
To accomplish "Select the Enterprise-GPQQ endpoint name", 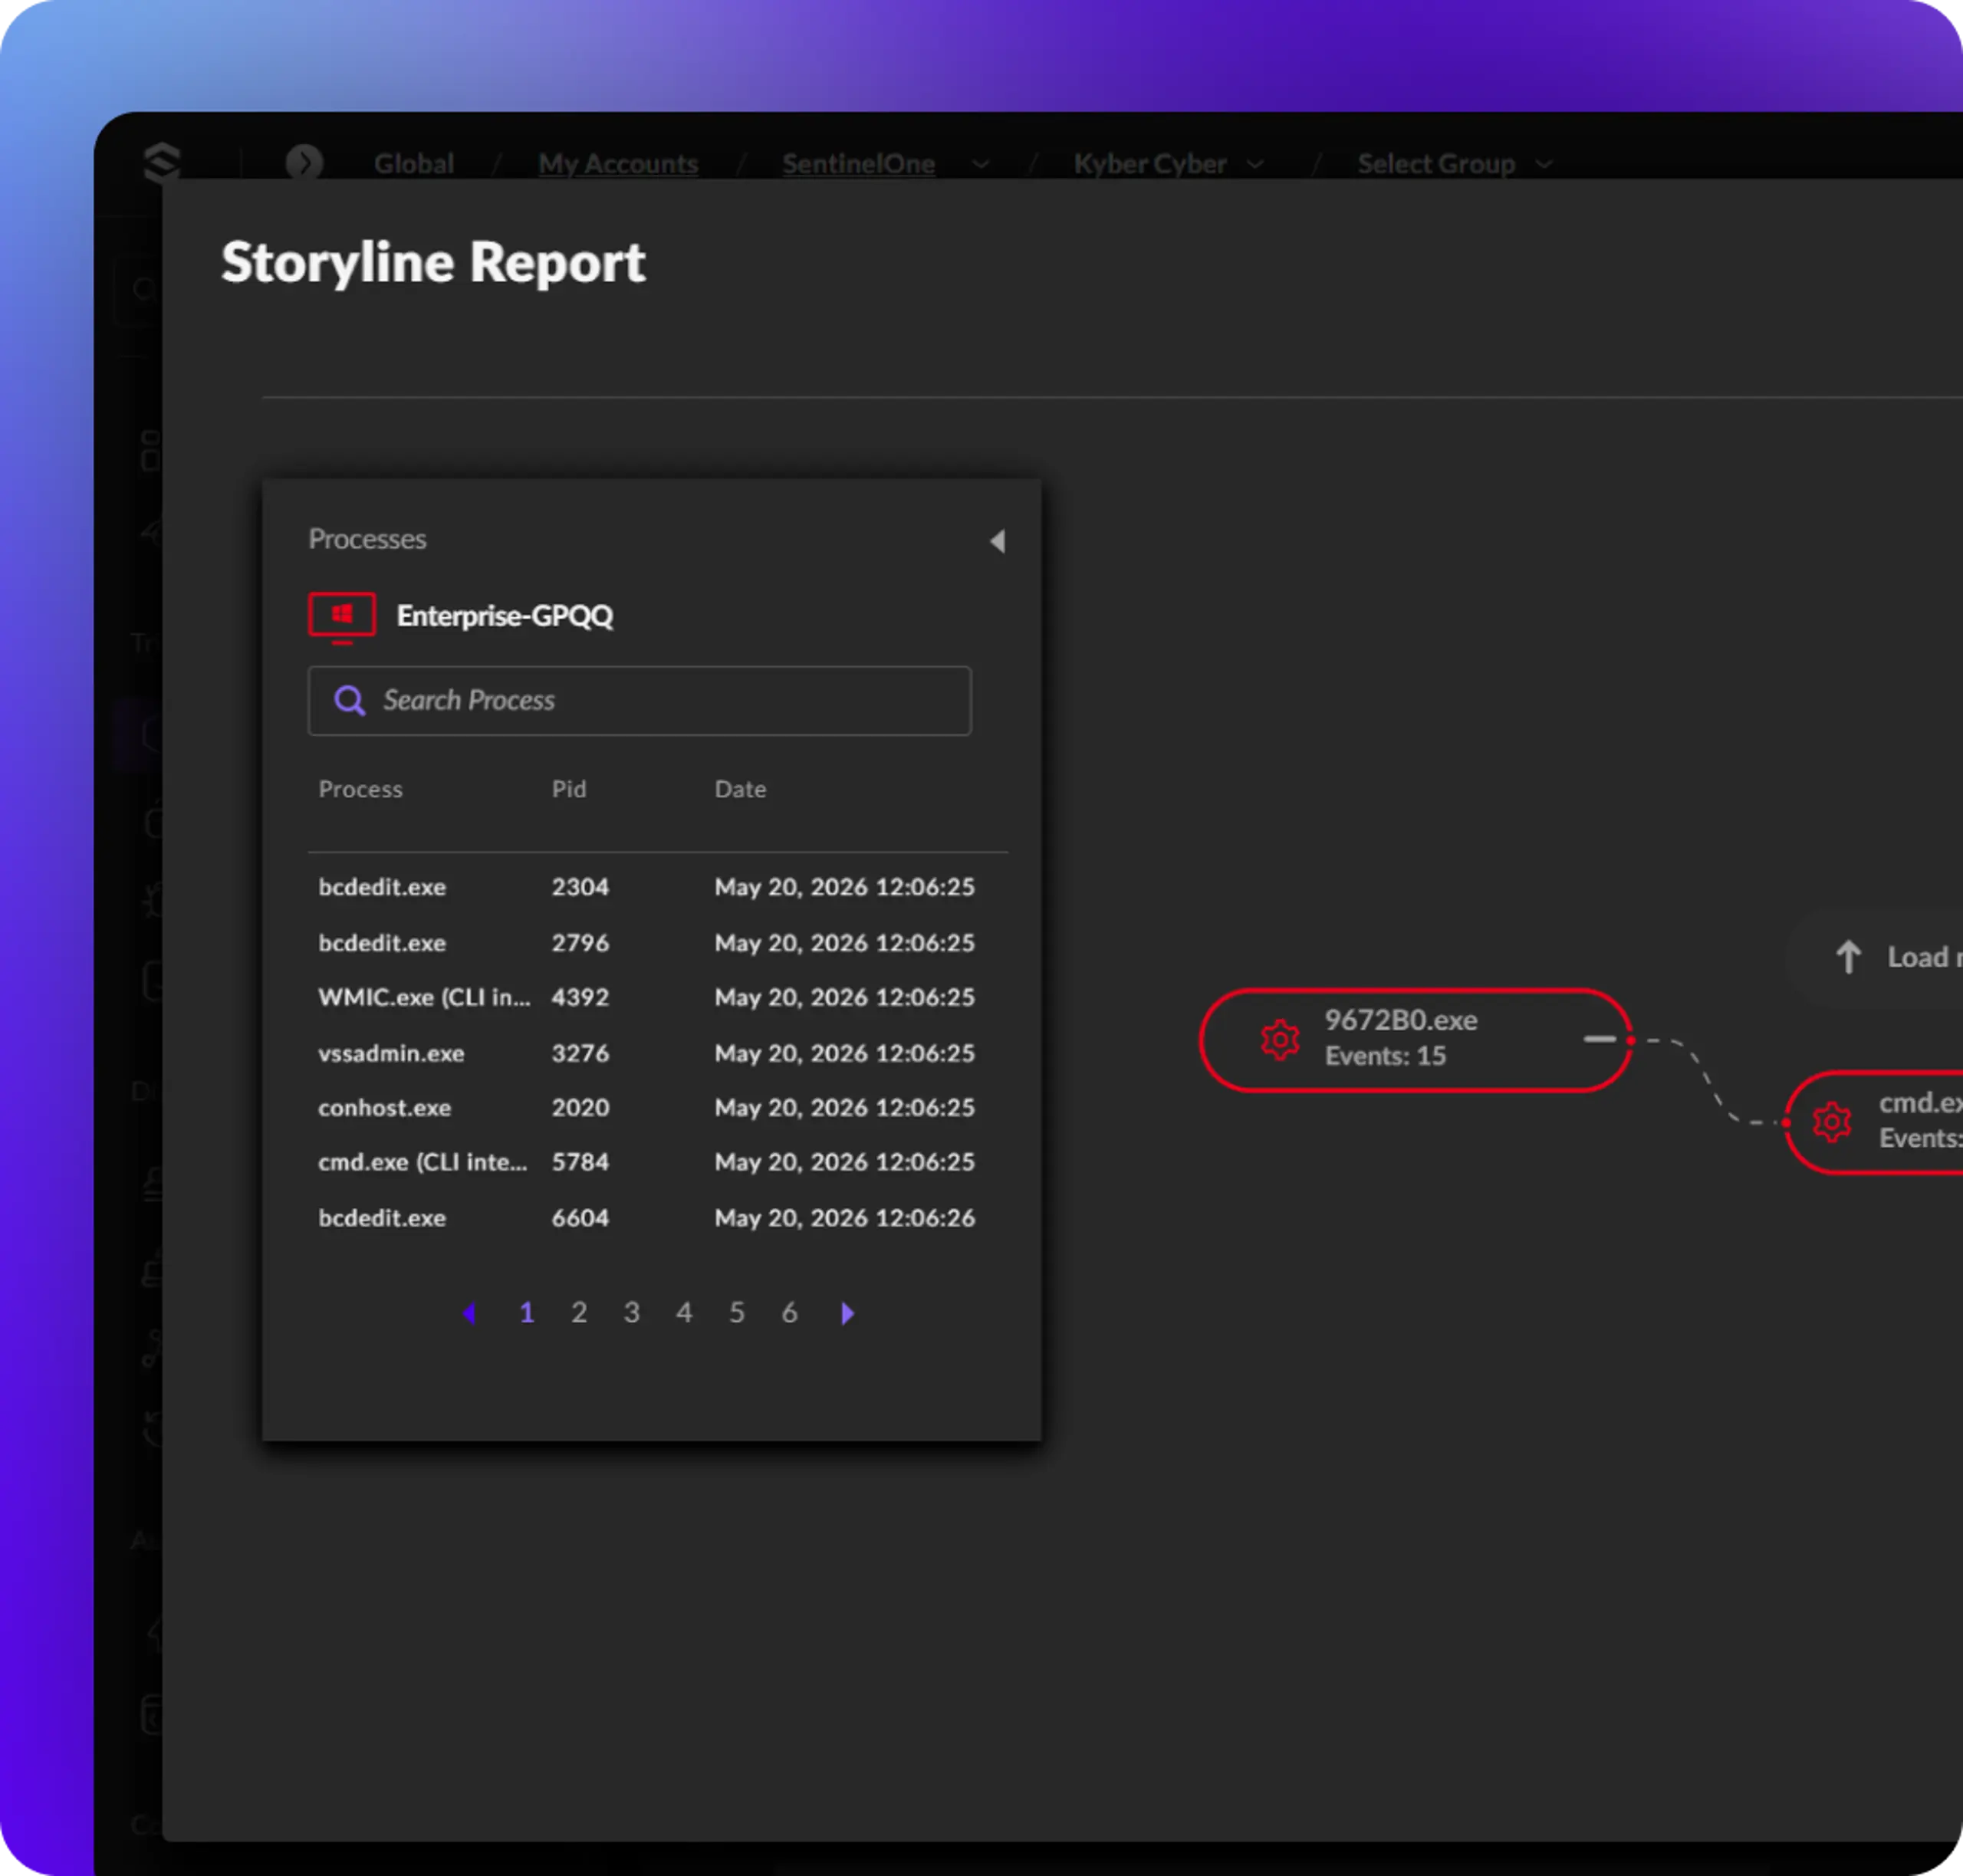I will [505, 616].
